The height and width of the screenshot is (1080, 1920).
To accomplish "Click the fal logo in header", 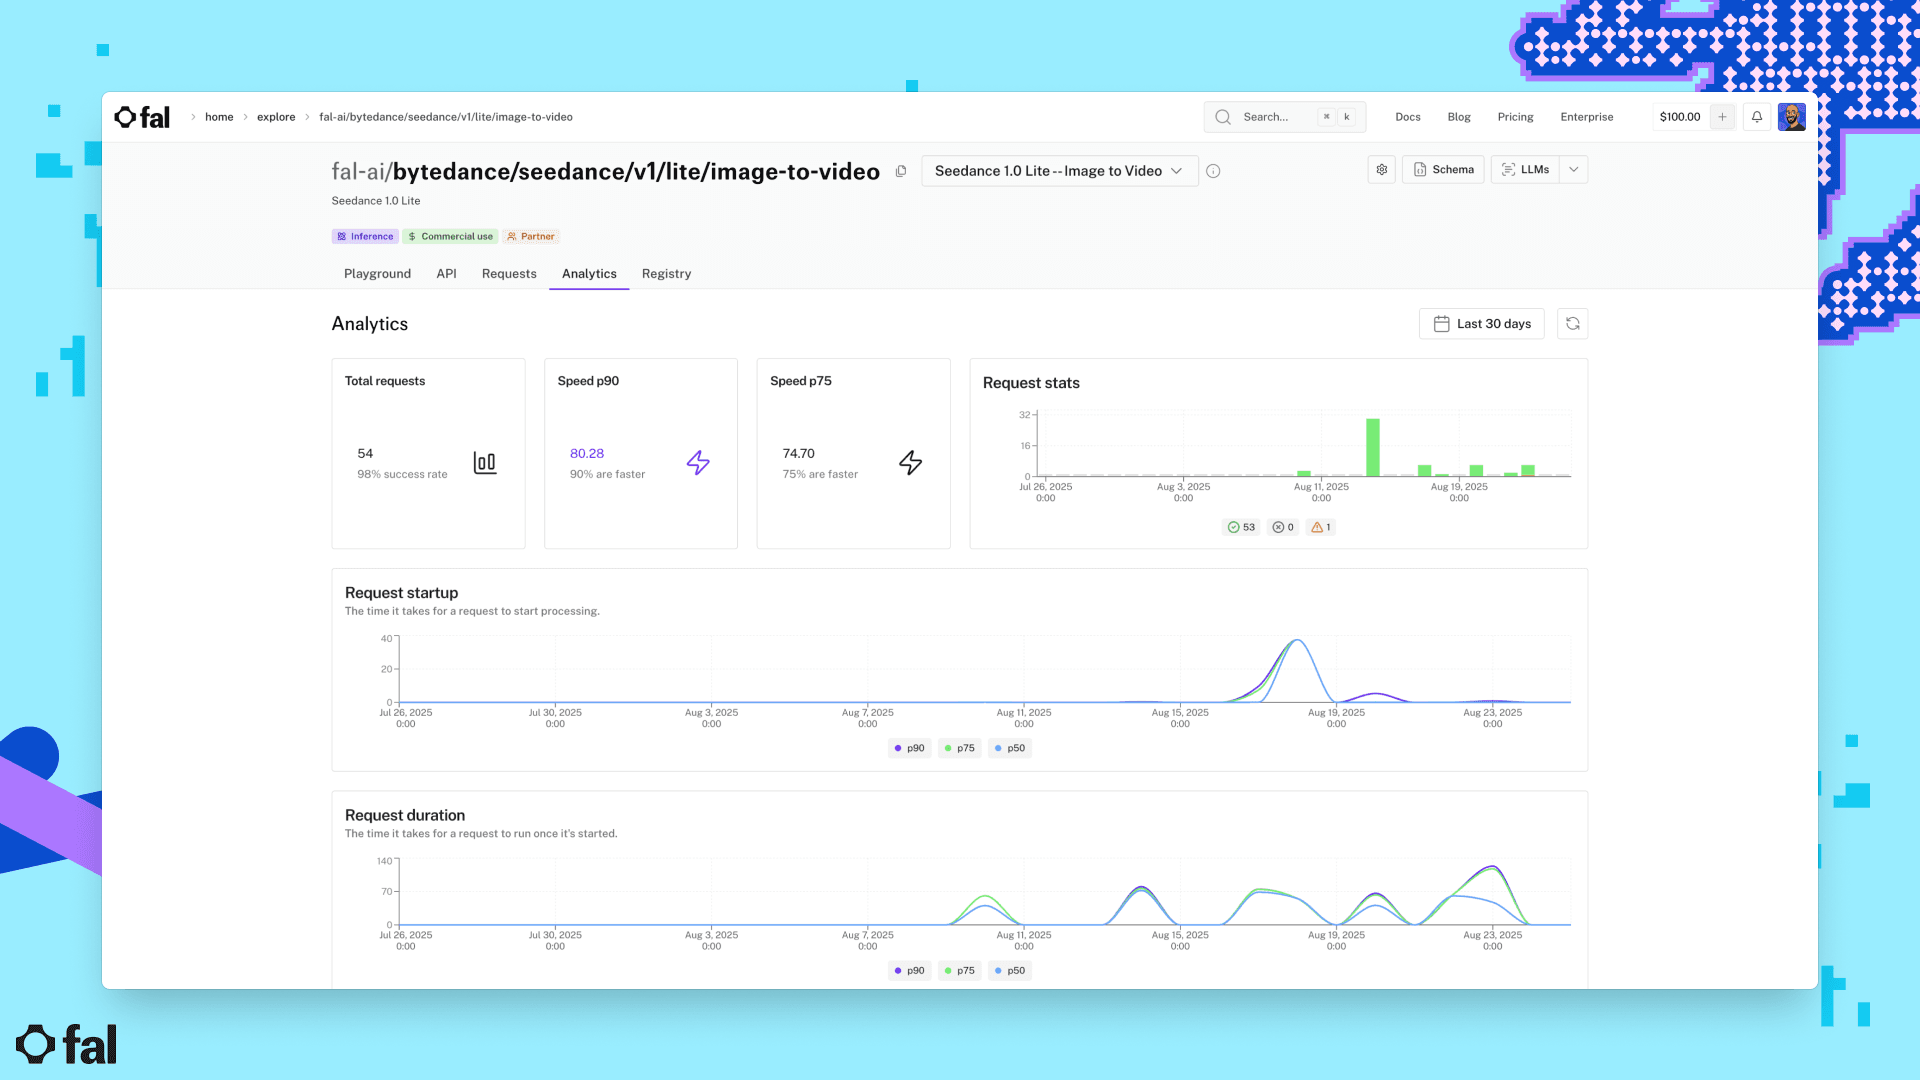I will pyautogui.click(x=142, y=117).
